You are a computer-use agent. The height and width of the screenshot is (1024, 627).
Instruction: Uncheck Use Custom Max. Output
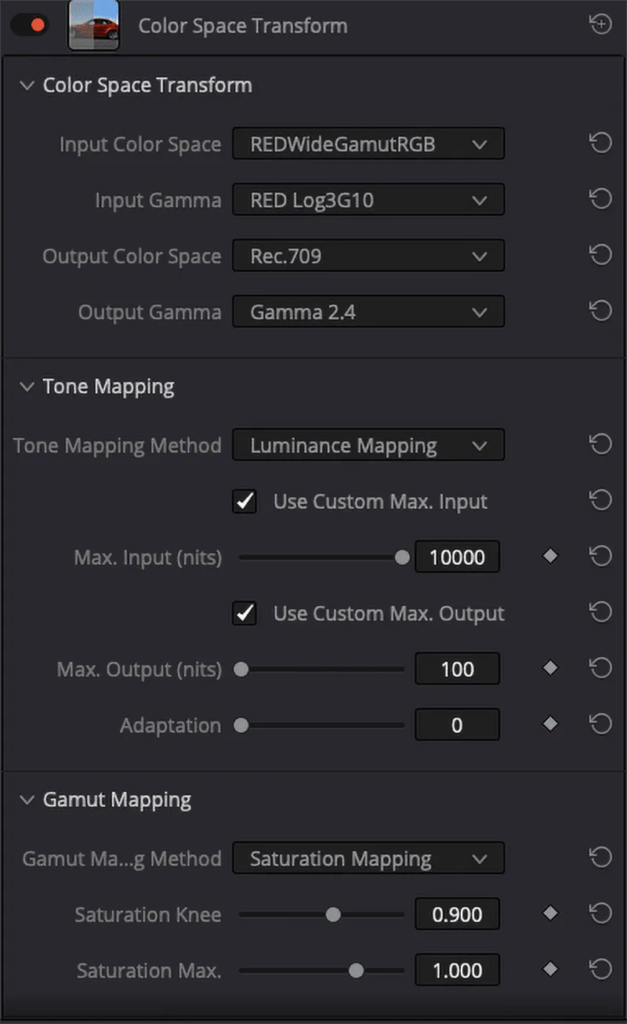point(245,613)
